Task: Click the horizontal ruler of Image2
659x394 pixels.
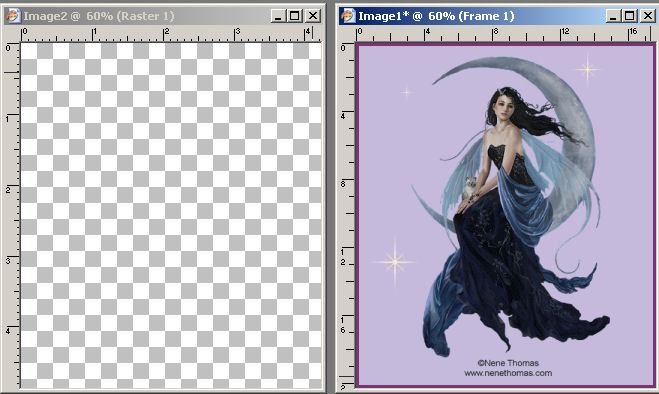Action: 171,34
